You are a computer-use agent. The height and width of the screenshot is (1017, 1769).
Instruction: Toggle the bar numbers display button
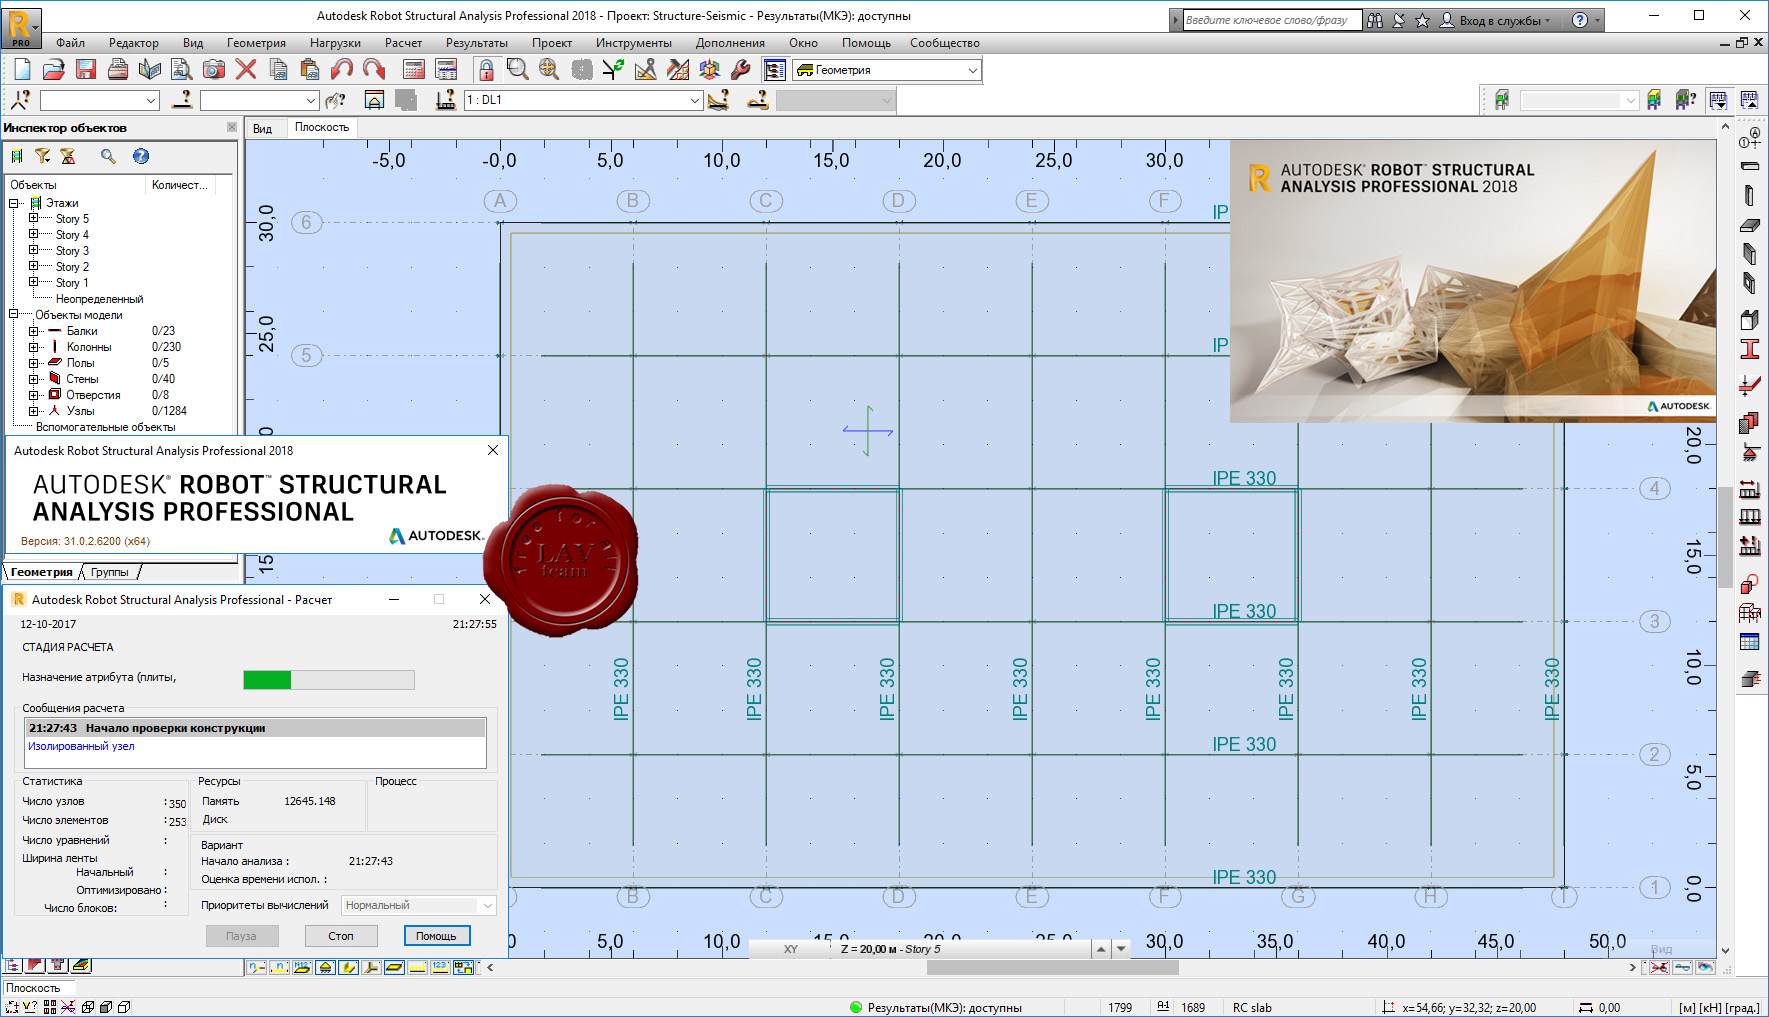(280, 967)
